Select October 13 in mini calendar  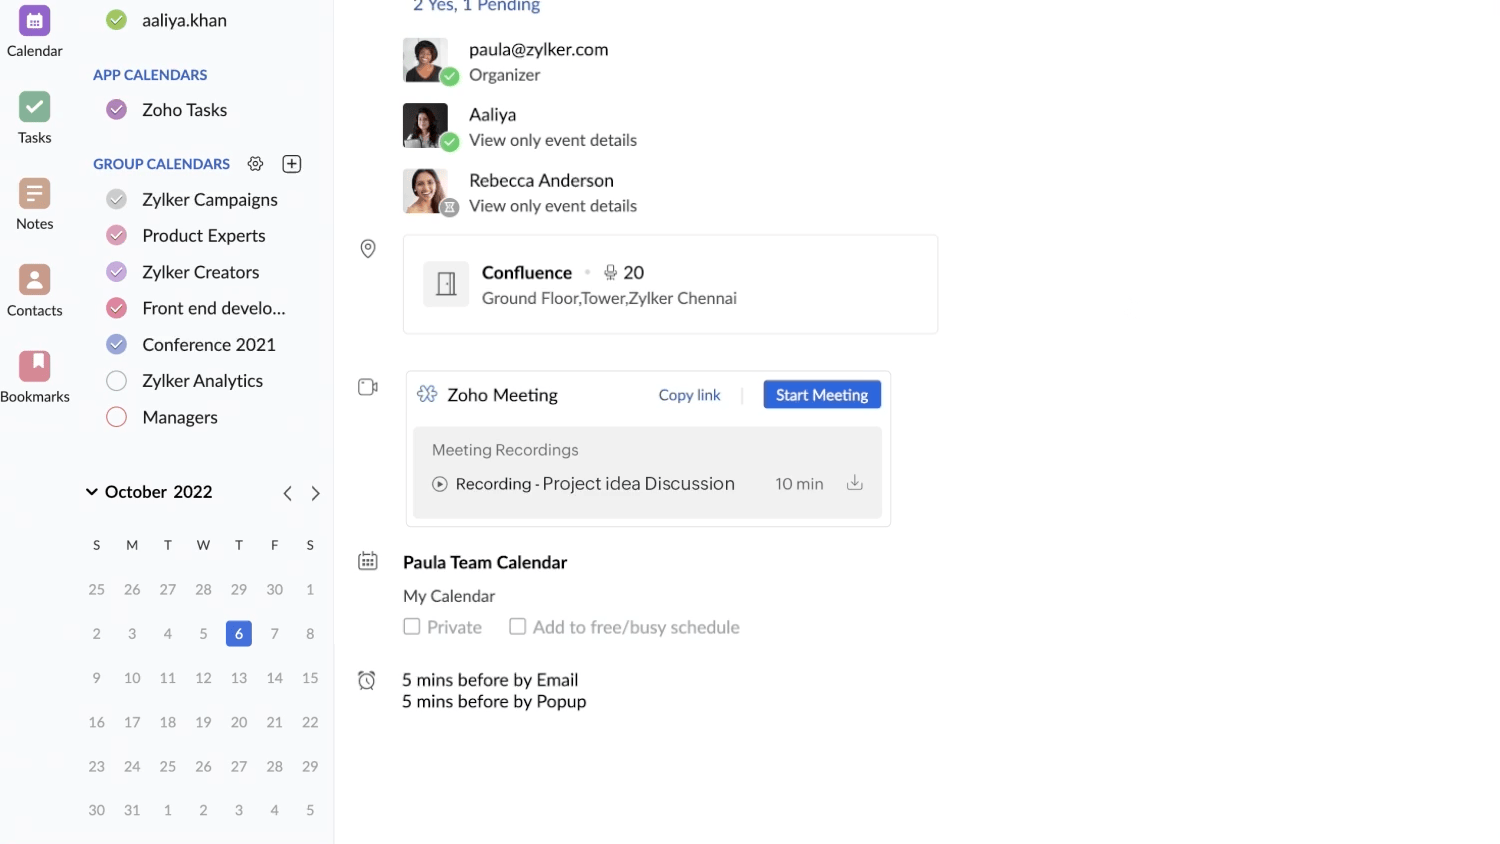point(239,678)
